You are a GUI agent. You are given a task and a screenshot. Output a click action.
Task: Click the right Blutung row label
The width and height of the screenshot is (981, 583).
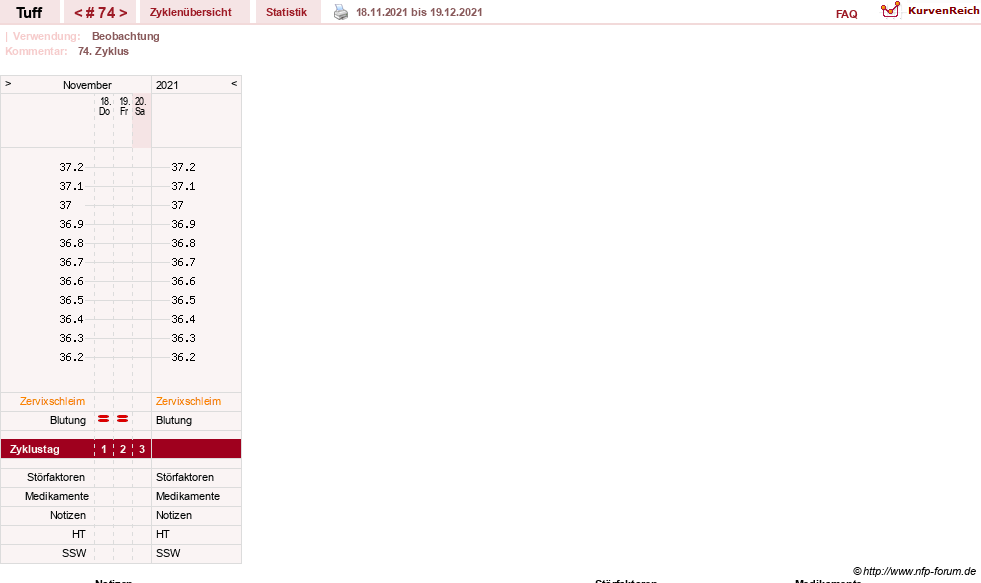pos(174,420)
